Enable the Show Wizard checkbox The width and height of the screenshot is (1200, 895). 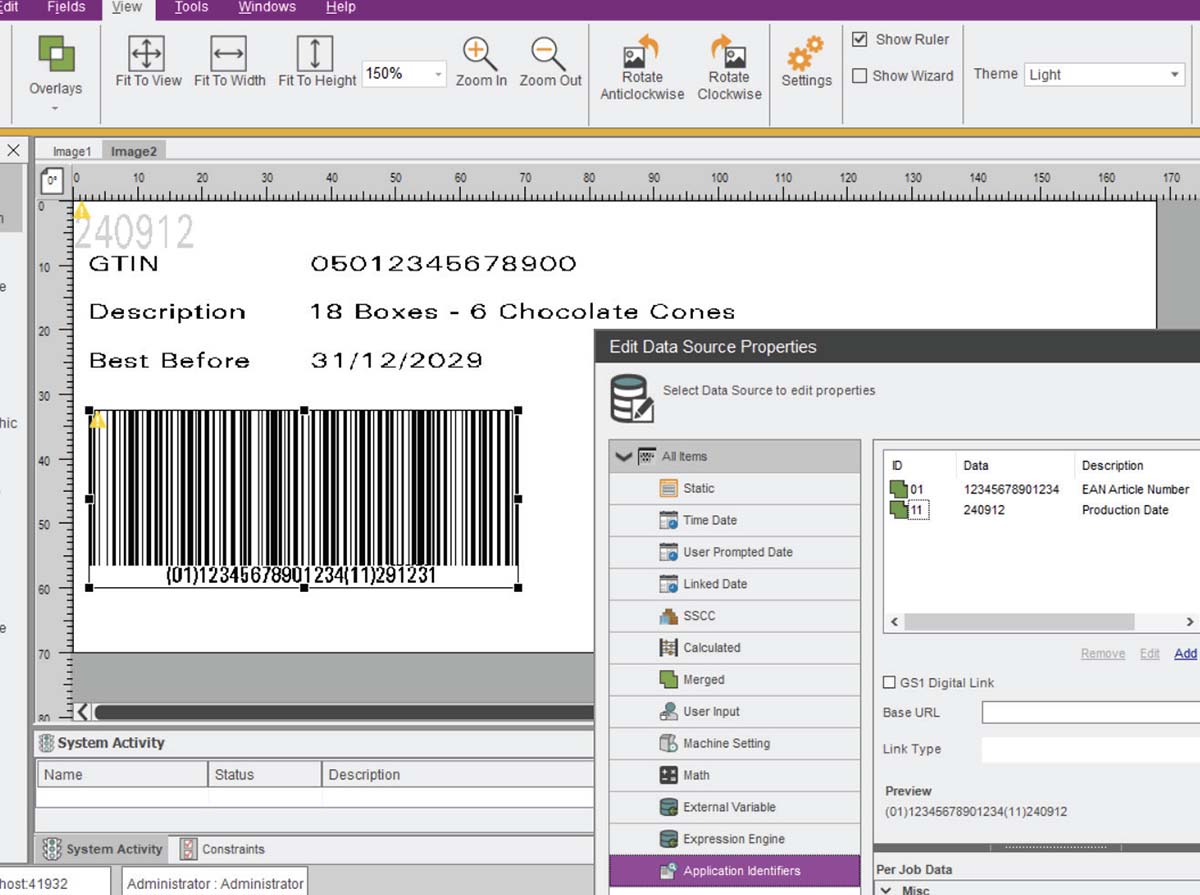click(x=859, y=76)
